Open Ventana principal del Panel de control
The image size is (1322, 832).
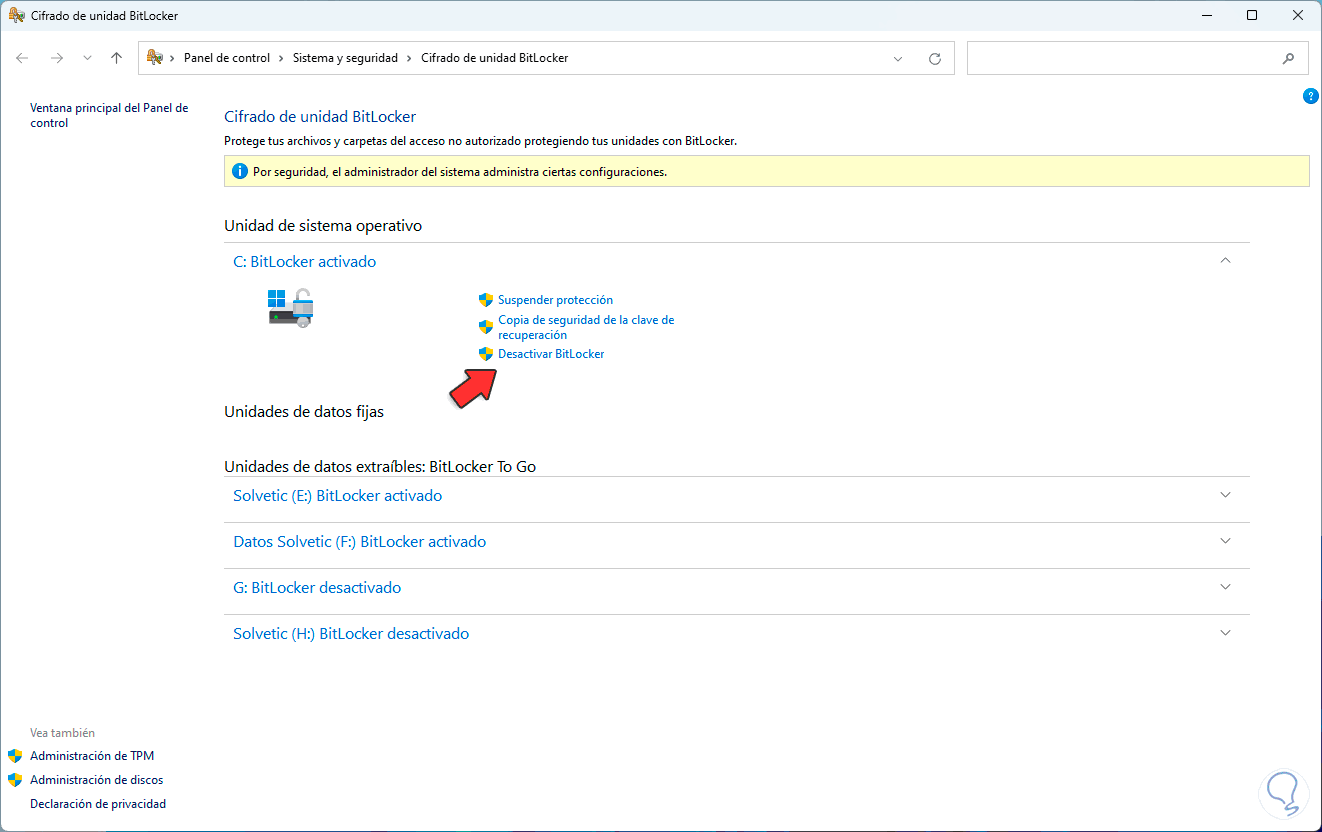[x=109, y=115]
